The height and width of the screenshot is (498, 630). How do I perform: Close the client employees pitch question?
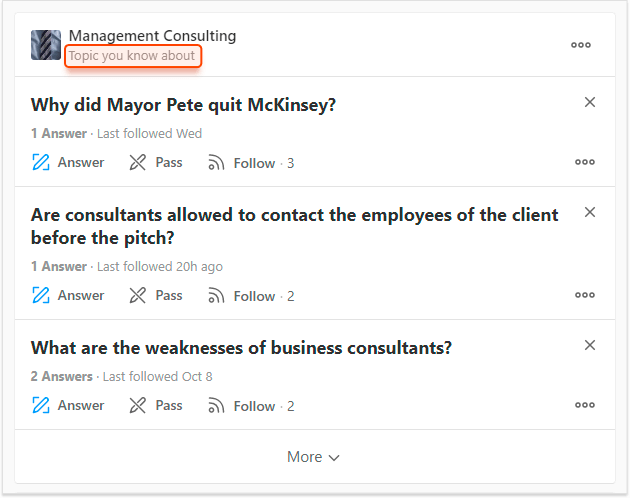(590, 212)
